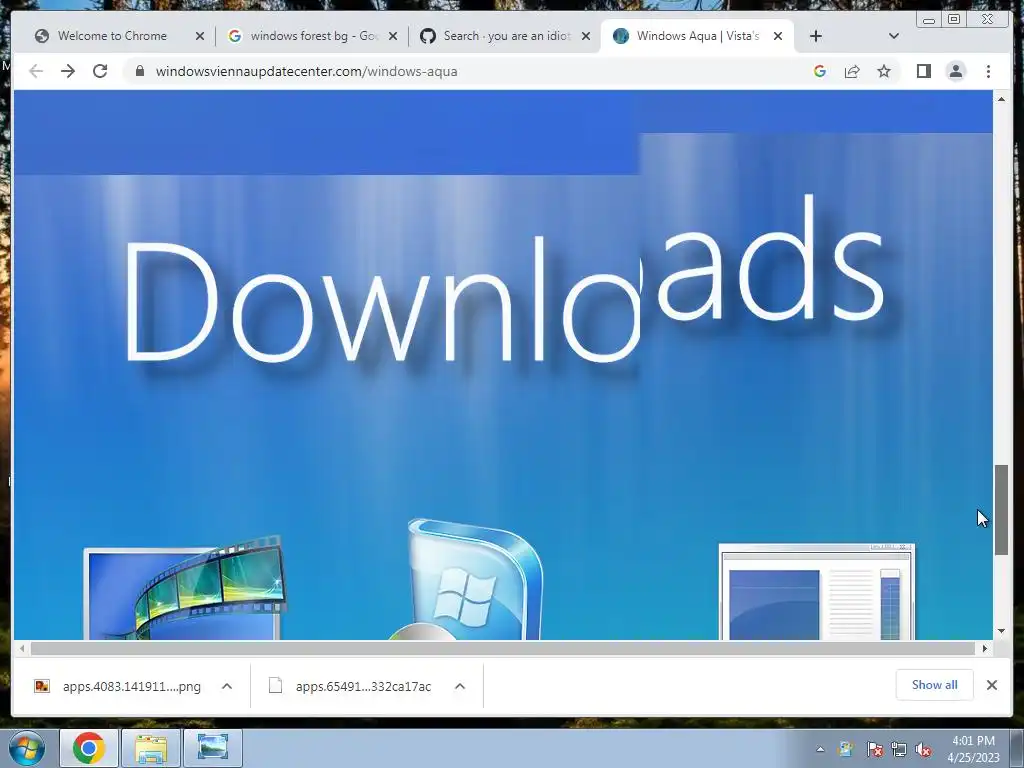Open the Windows Start menu

tap(27, 748)
